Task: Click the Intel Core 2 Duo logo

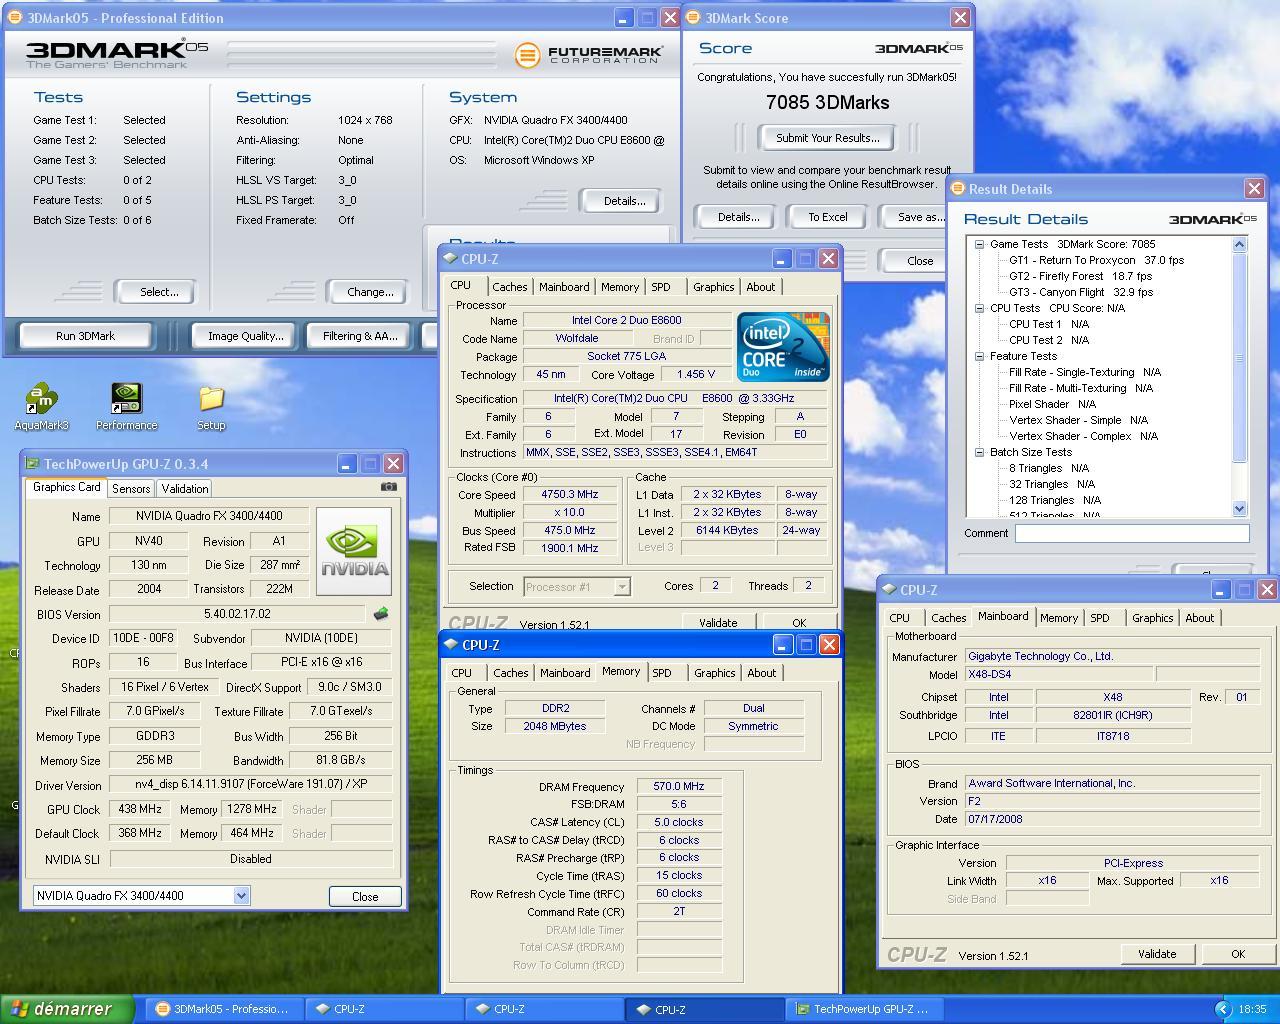Action: (783, 347)
